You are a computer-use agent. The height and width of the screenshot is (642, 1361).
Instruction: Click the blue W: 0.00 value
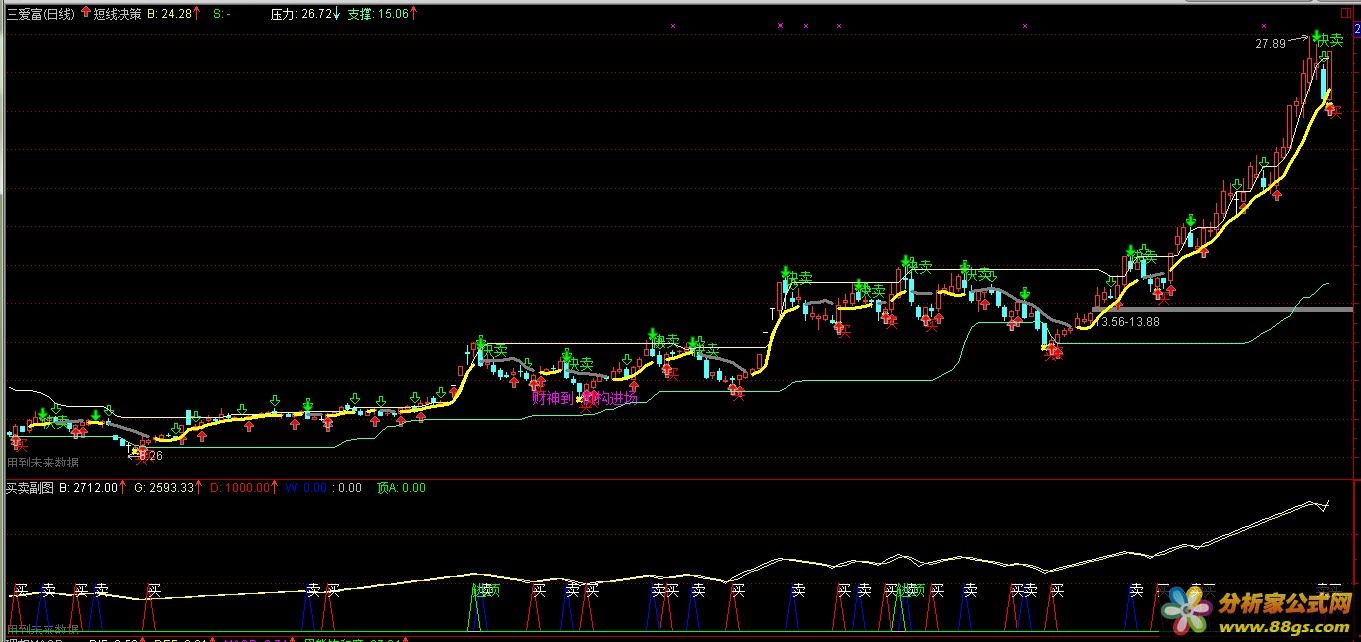[306, 488]
